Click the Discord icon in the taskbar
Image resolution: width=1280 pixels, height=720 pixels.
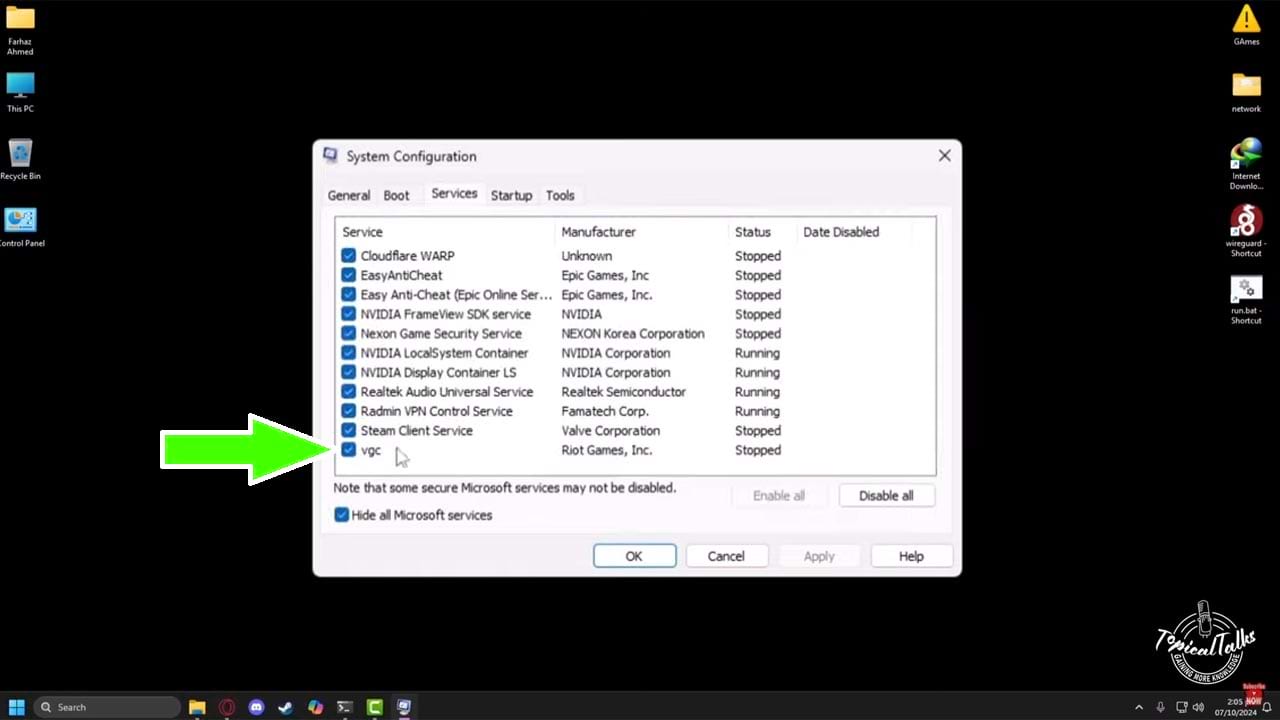coord(256,707)
